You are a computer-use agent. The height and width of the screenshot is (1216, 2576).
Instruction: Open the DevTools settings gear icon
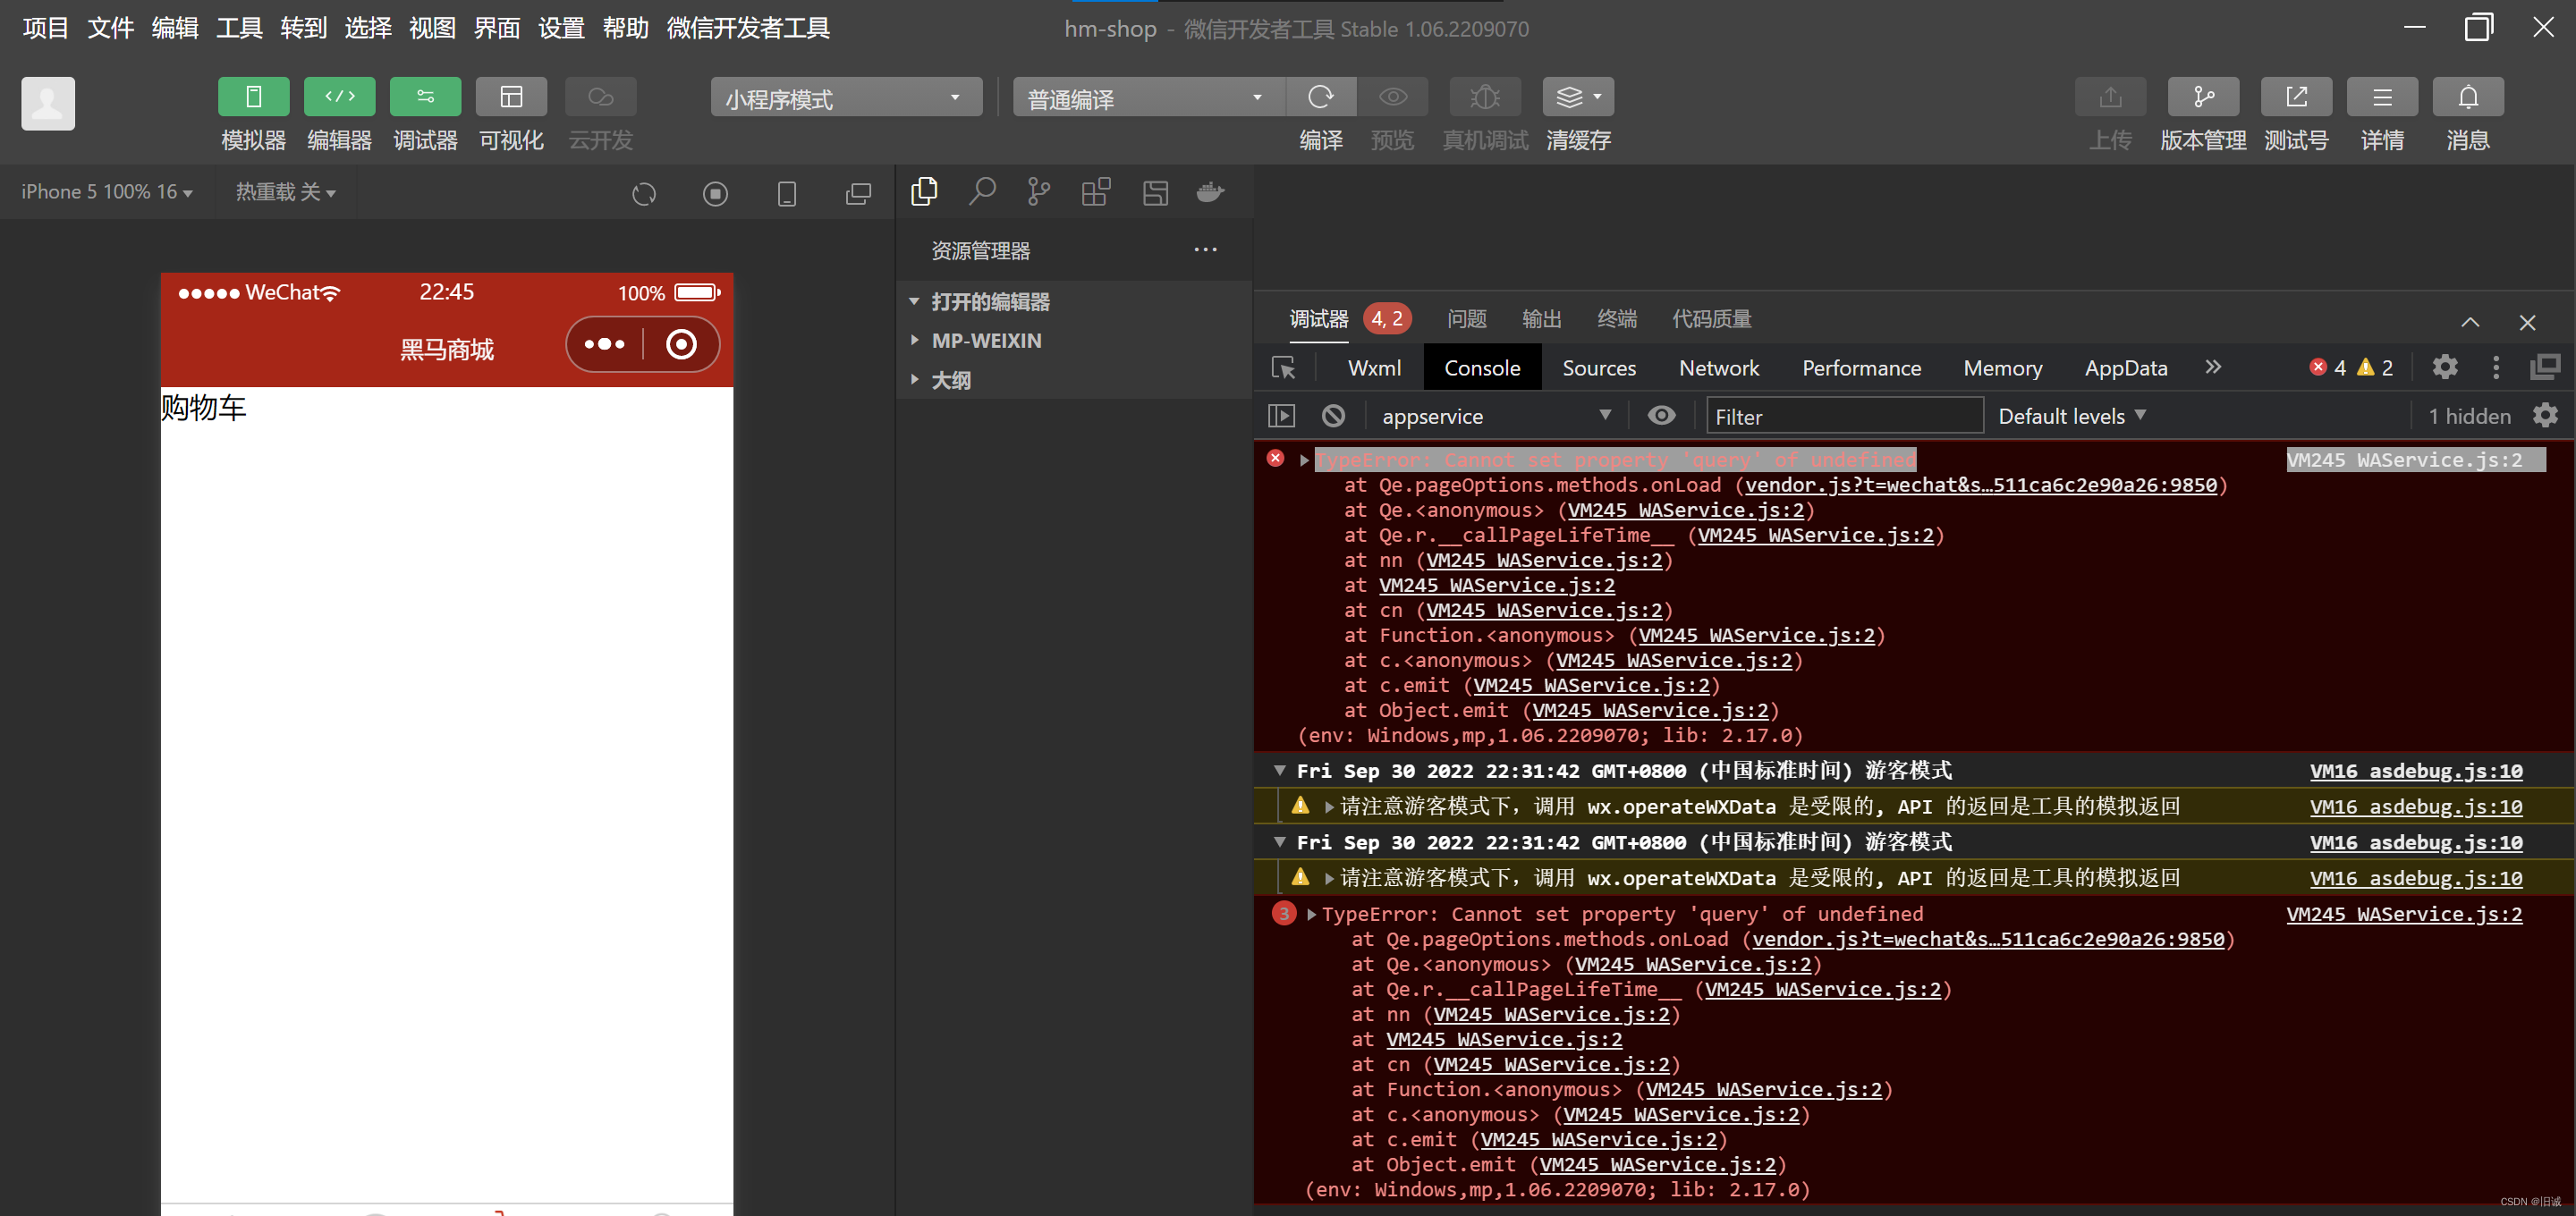point(2444,367)
